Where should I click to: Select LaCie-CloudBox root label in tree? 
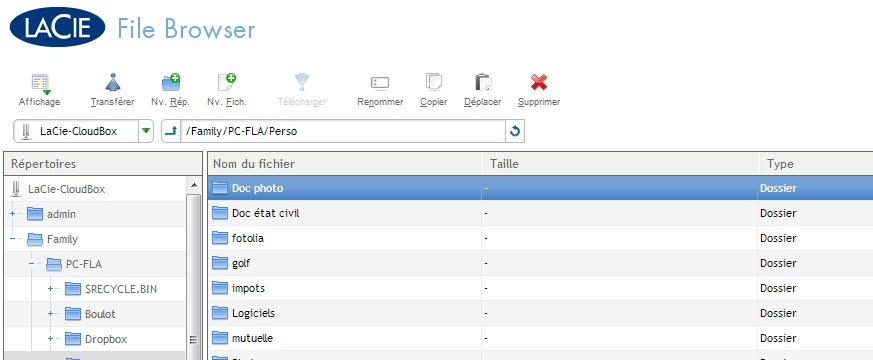(x=66, y=189)
